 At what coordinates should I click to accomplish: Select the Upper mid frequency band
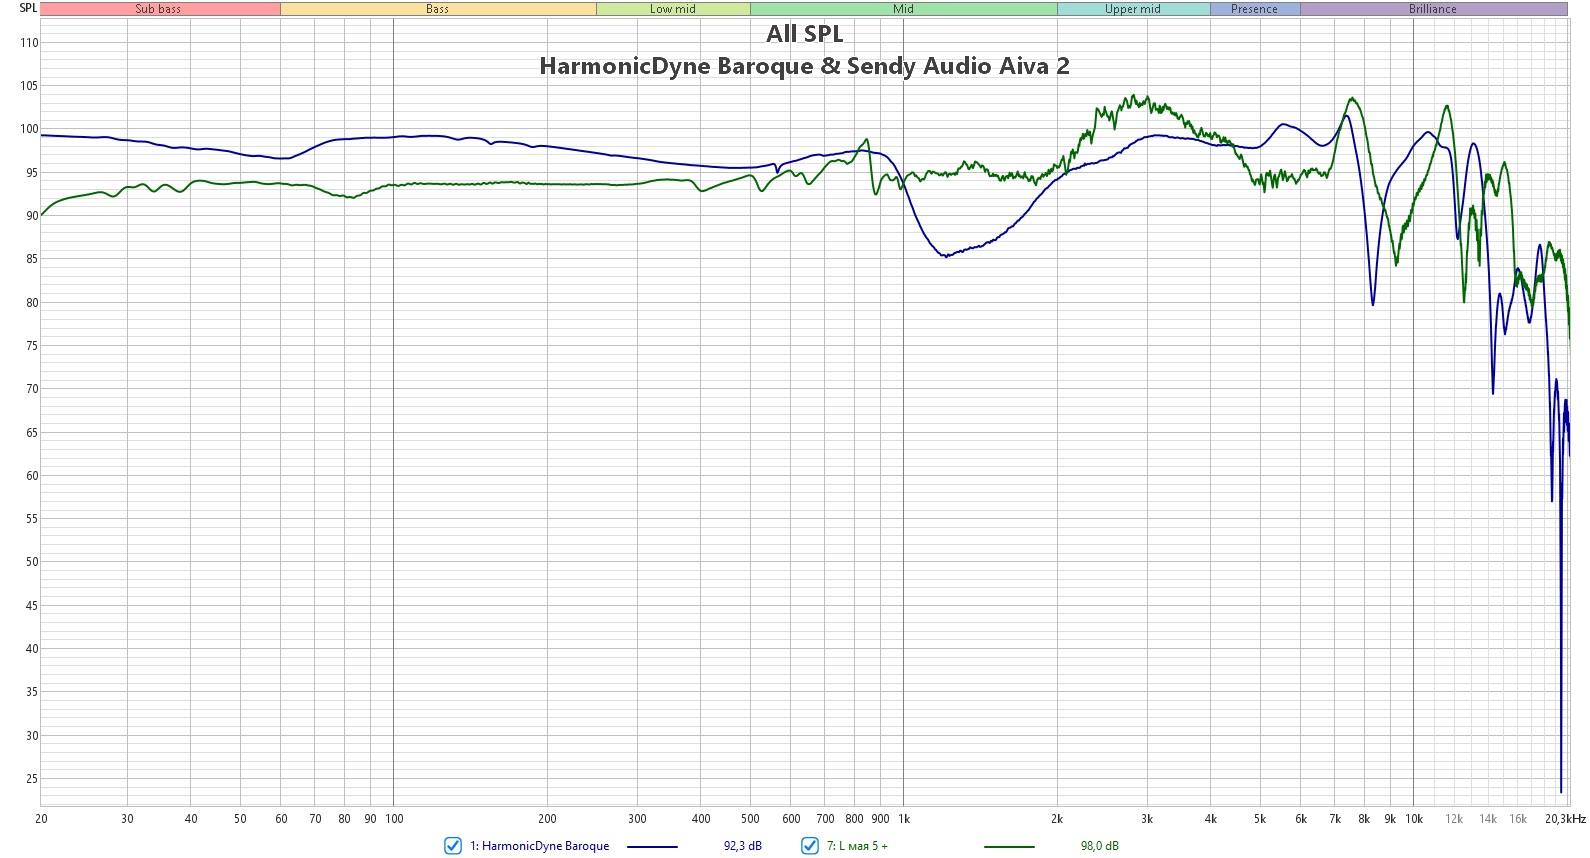[1133, 9]
